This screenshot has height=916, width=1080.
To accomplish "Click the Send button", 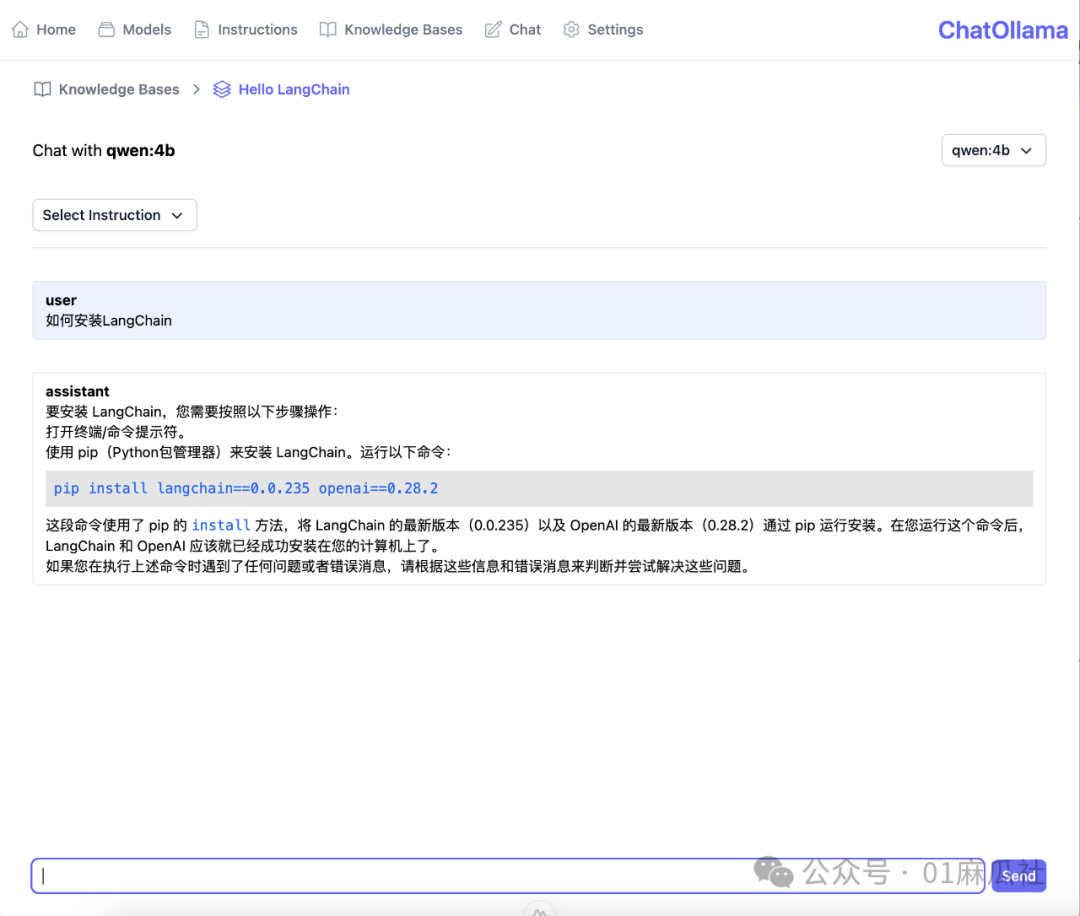I will 1018,875.
